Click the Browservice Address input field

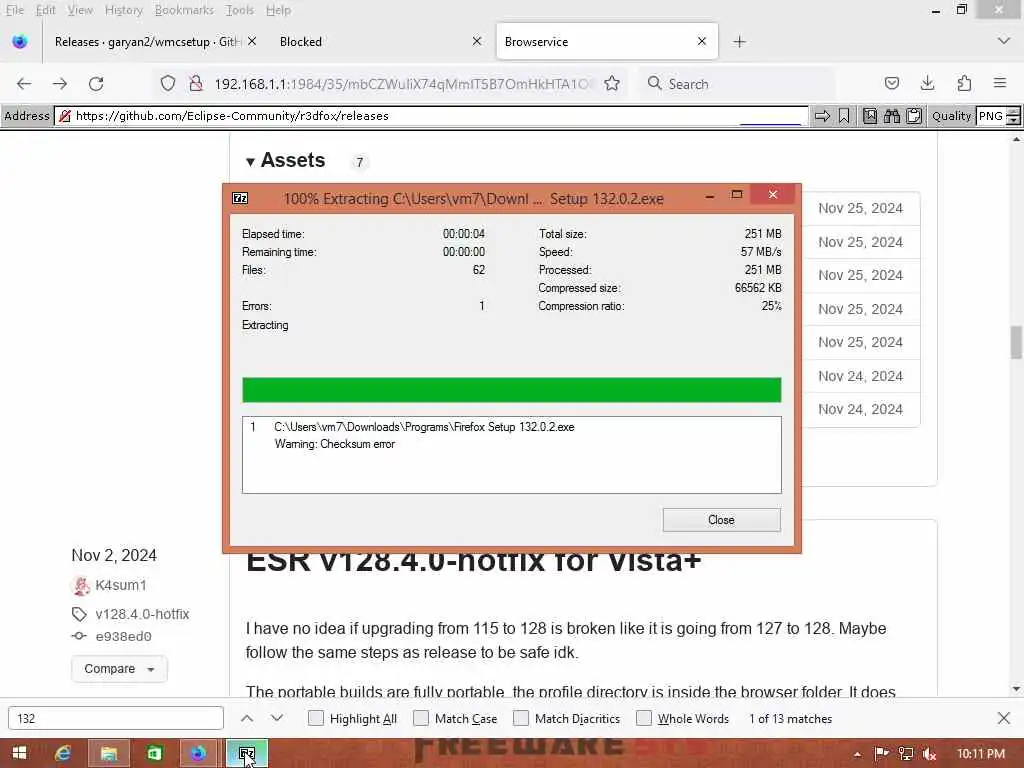point(431,116)
